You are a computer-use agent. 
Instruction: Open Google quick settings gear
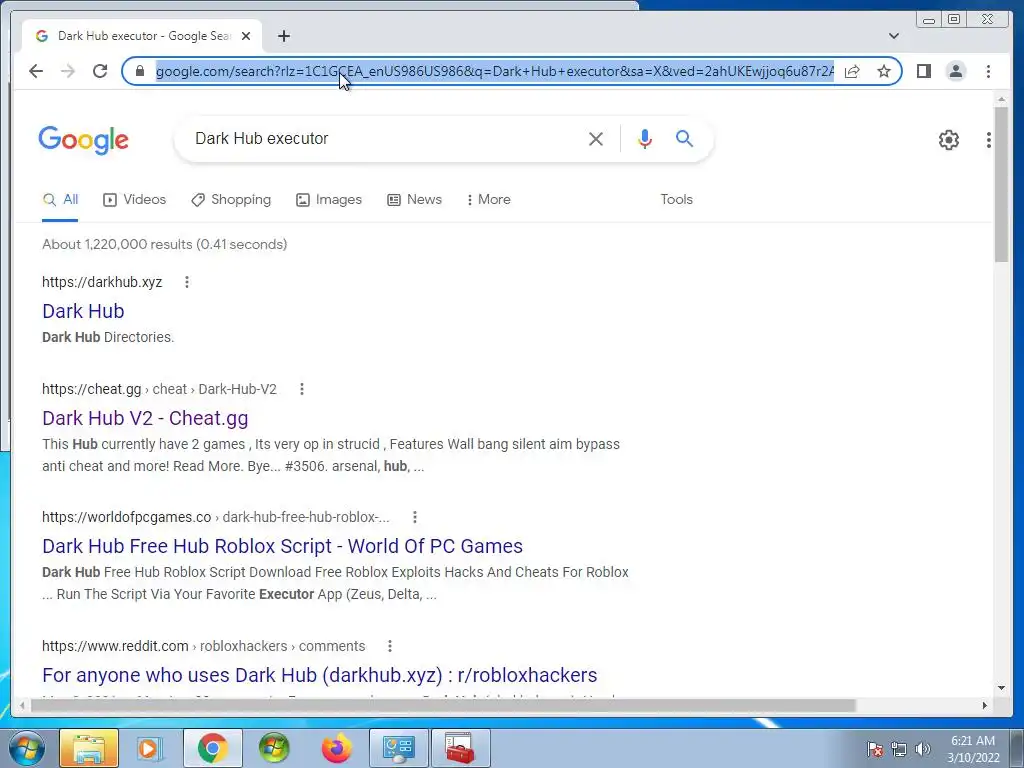[x=948, y=140]
